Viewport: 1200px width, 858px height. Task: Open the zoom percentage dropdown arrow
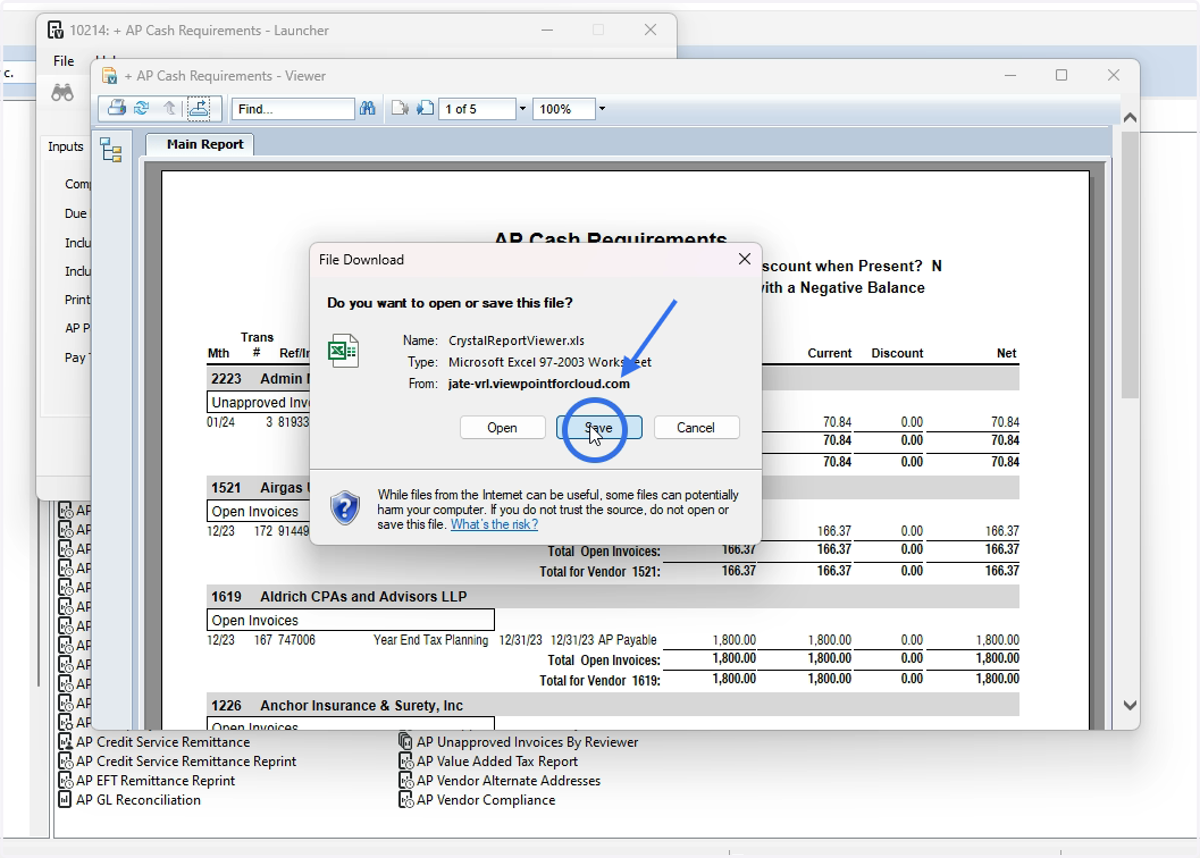(602, 108)
